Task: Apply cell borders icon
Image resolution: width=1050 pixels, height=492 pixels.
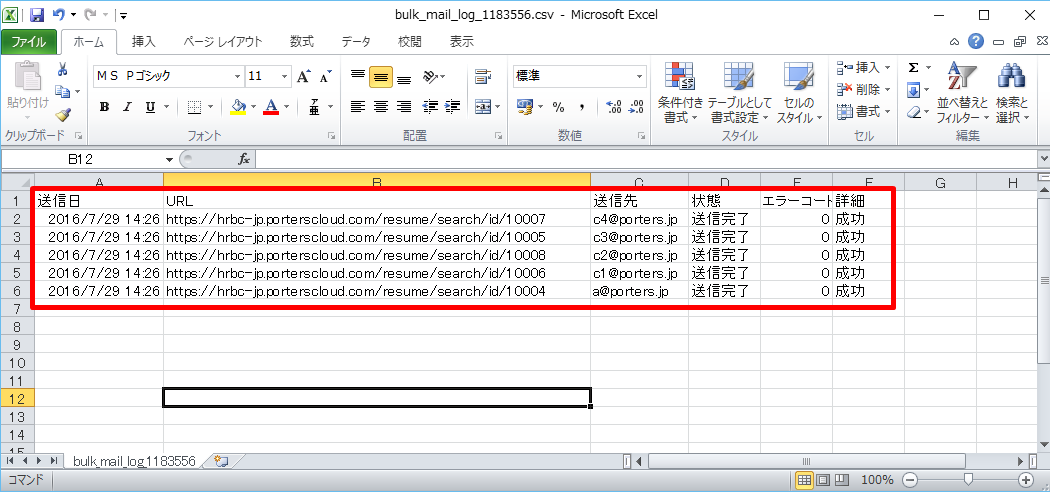Action: tap(194, 107)
